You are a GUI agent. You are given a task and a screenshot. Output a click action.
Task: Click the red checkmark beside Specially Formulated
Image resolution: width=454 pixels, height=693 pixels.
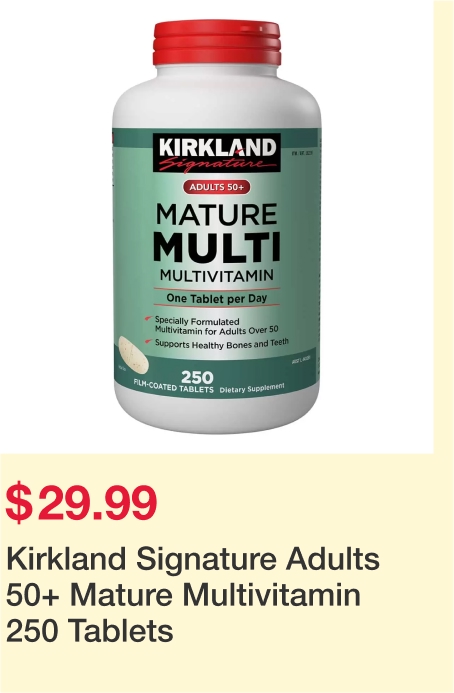click(x=149, y=318)
